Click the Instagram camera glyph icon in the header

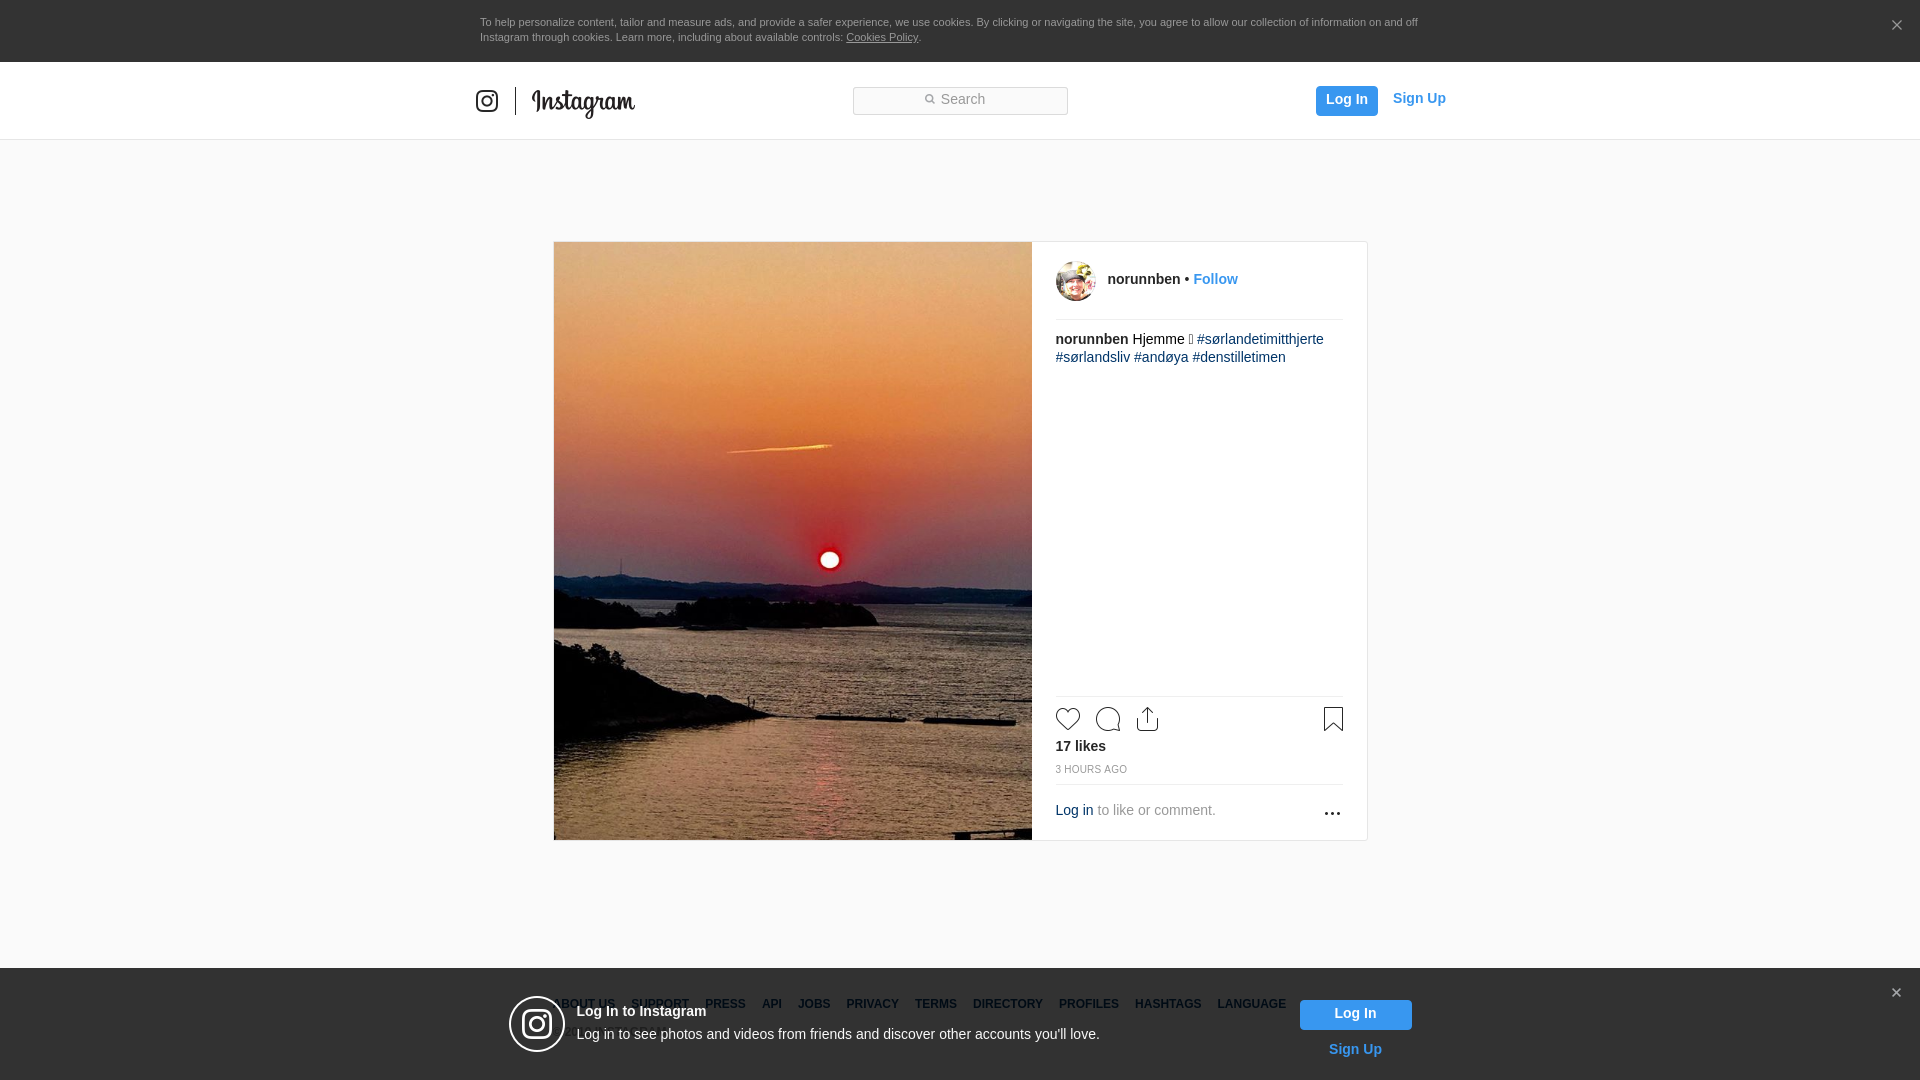487,101
